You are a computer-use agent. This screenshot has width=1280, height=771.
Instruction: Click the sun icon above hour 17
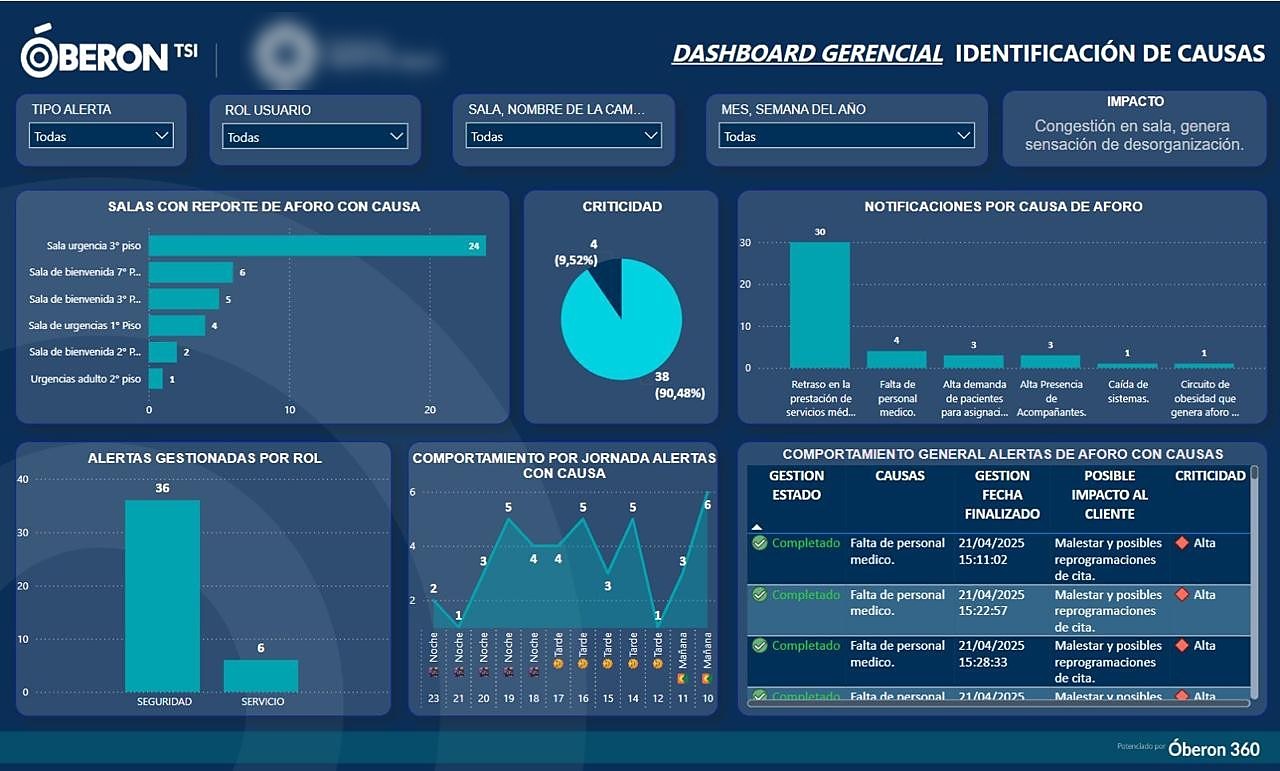[x=558, y=664]
